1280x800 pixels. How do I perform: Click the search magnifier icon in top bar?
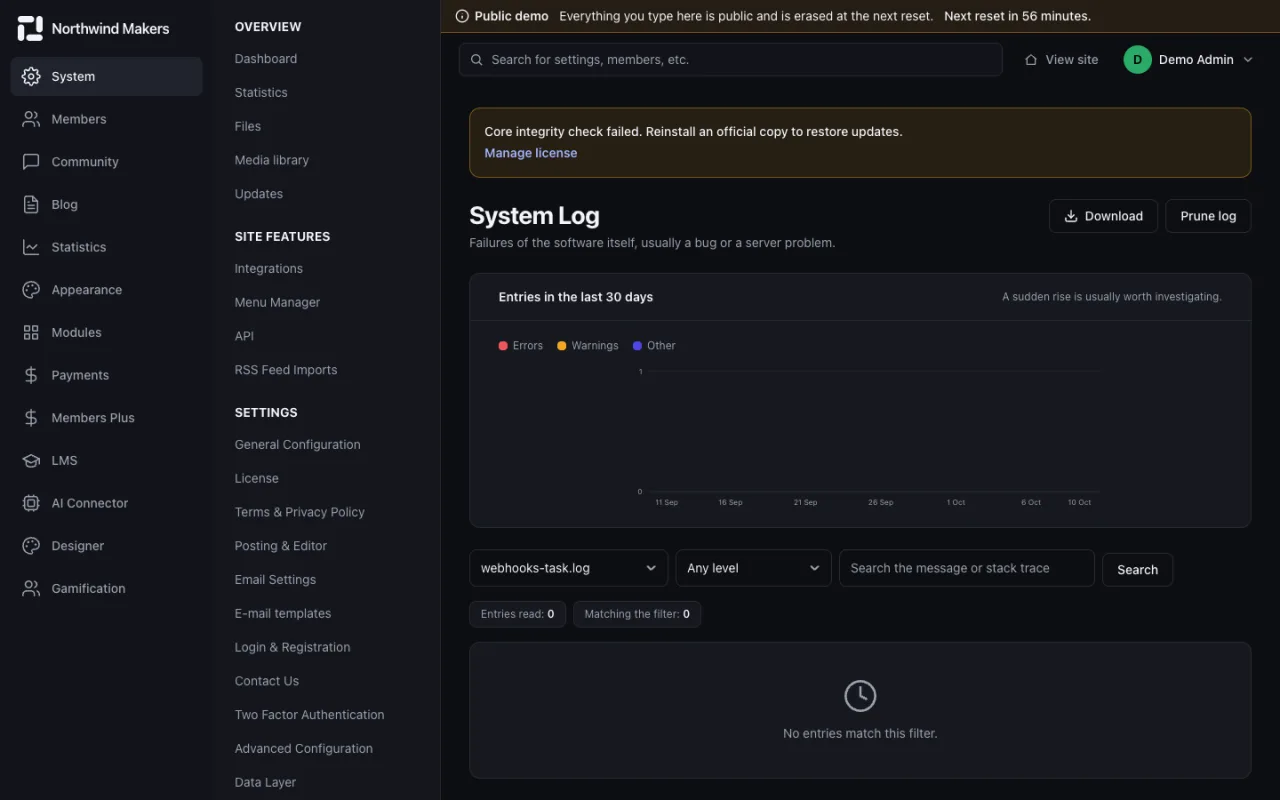point(477,60)
